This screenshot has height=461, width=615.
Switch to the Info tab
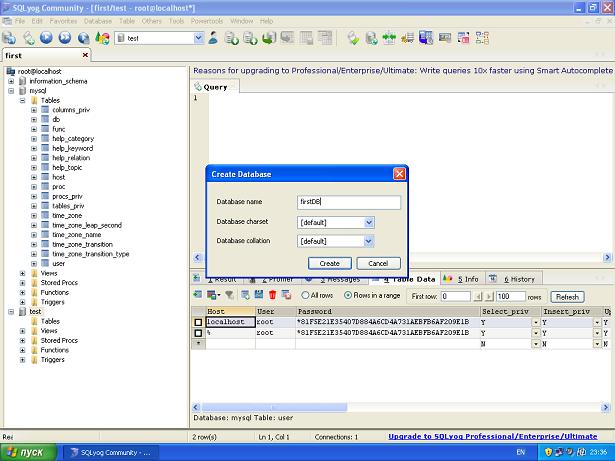click(462, 279)
